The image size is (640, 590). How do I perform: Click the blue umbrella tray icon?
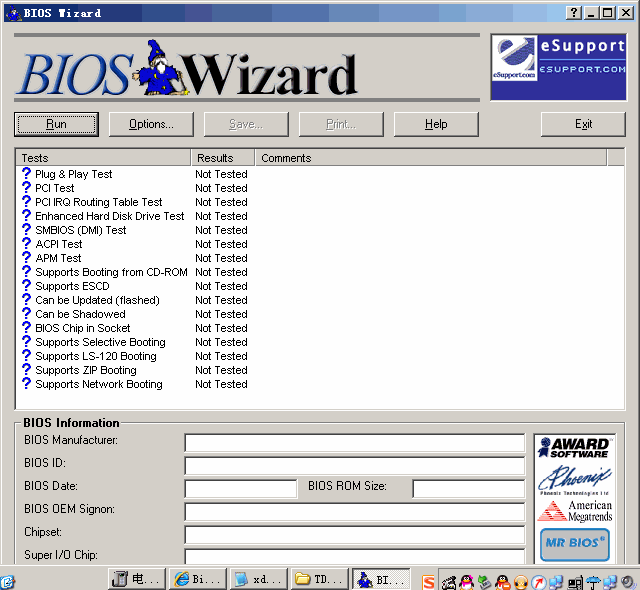click(x=593, y=582)
